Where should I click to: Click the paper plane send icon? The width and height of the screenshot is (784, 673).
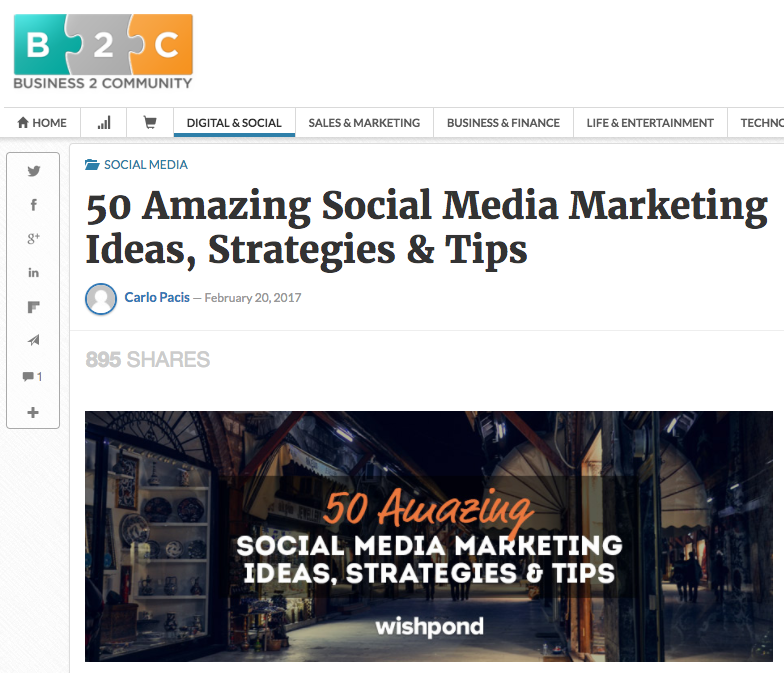pyautogui.click(x=34, y=340)
